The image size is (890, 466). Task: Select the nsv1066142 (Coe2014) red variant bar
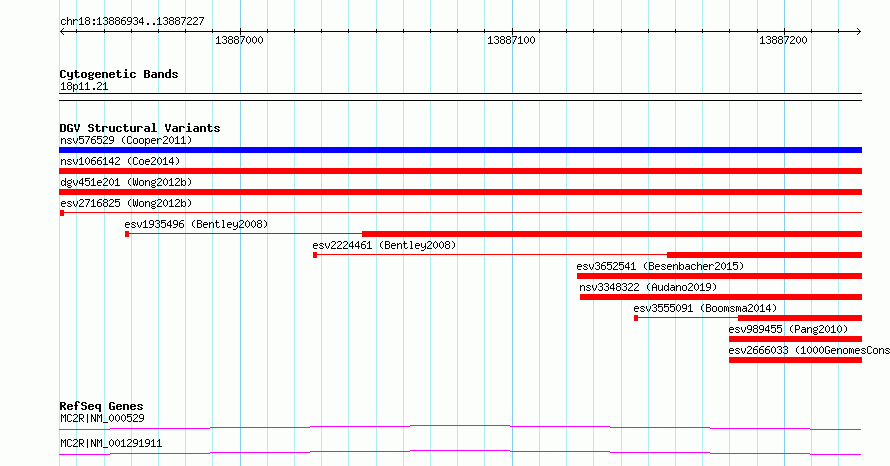click(x=460, y=171)
